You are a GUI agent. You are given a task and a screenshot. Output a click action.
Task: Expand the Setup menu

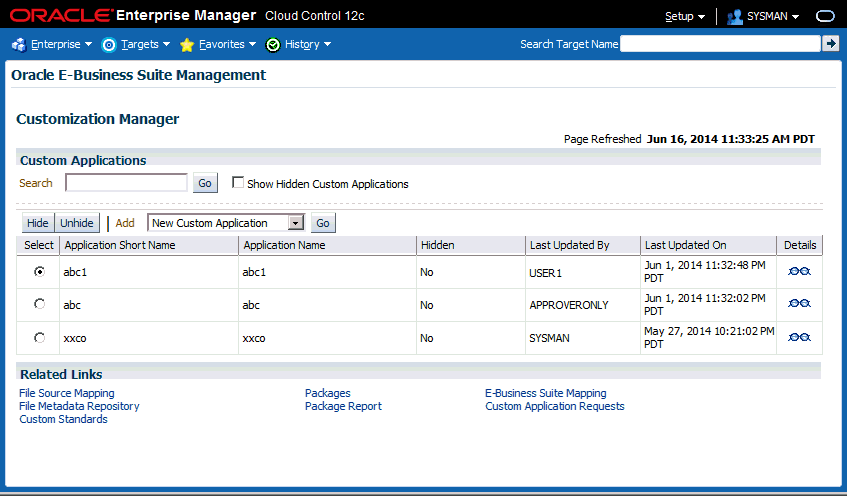pyautogui.click(x=684, y=16)
